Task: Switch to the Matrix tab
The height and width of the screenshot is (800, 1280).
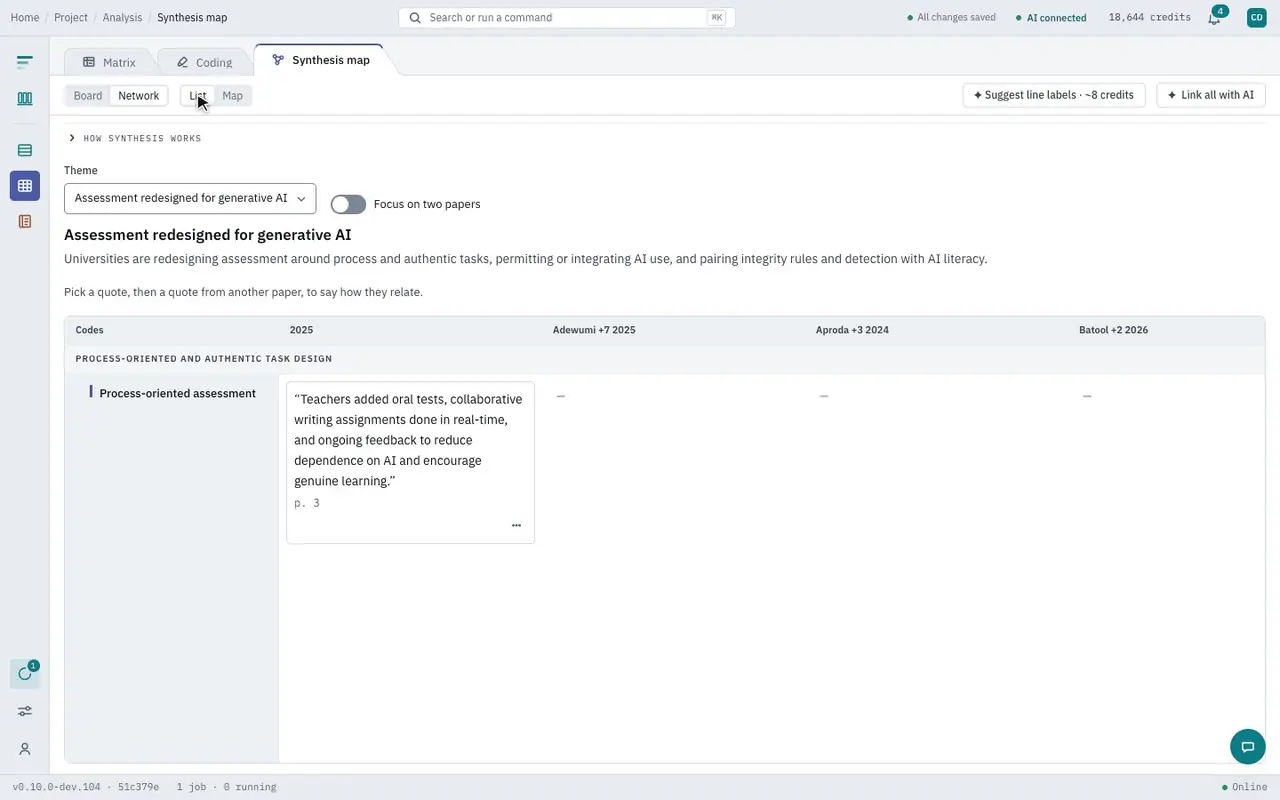Action: pos(109,62)
